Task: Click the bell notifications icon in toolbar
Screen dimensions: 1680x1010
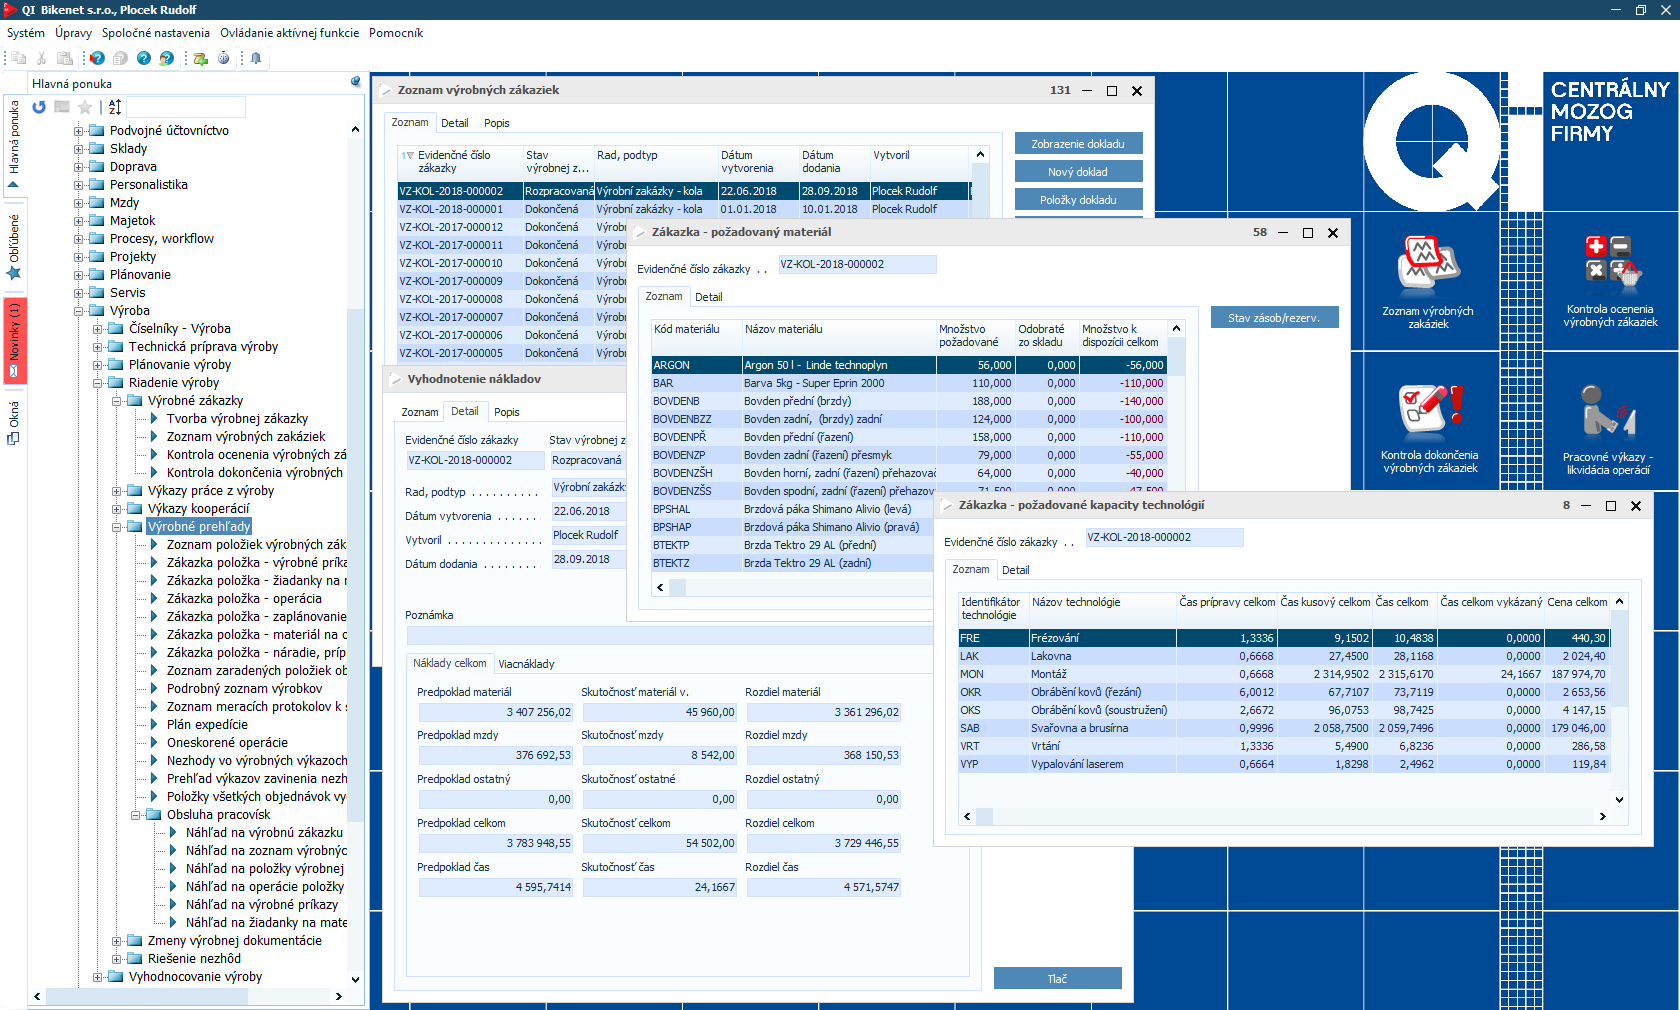Action: [256, 58]
